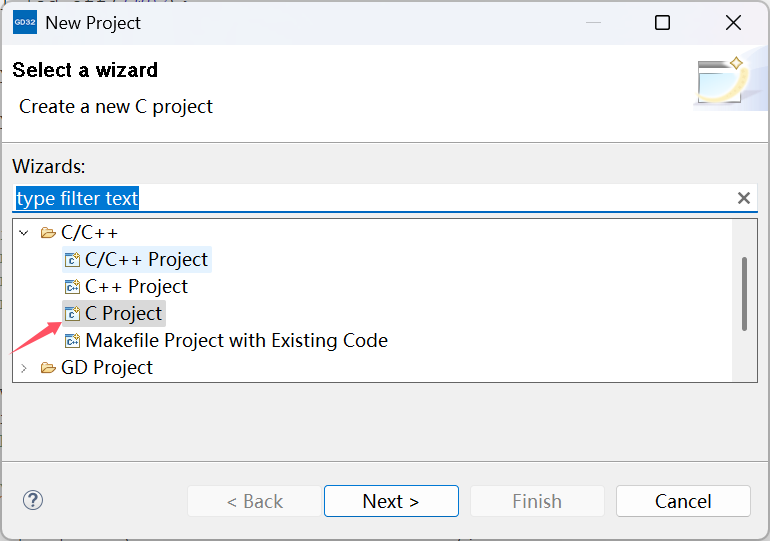The width and height of the screenshot is (770, 541).
Task: Click the C/C++ folder icon
Action: (48, 232)
